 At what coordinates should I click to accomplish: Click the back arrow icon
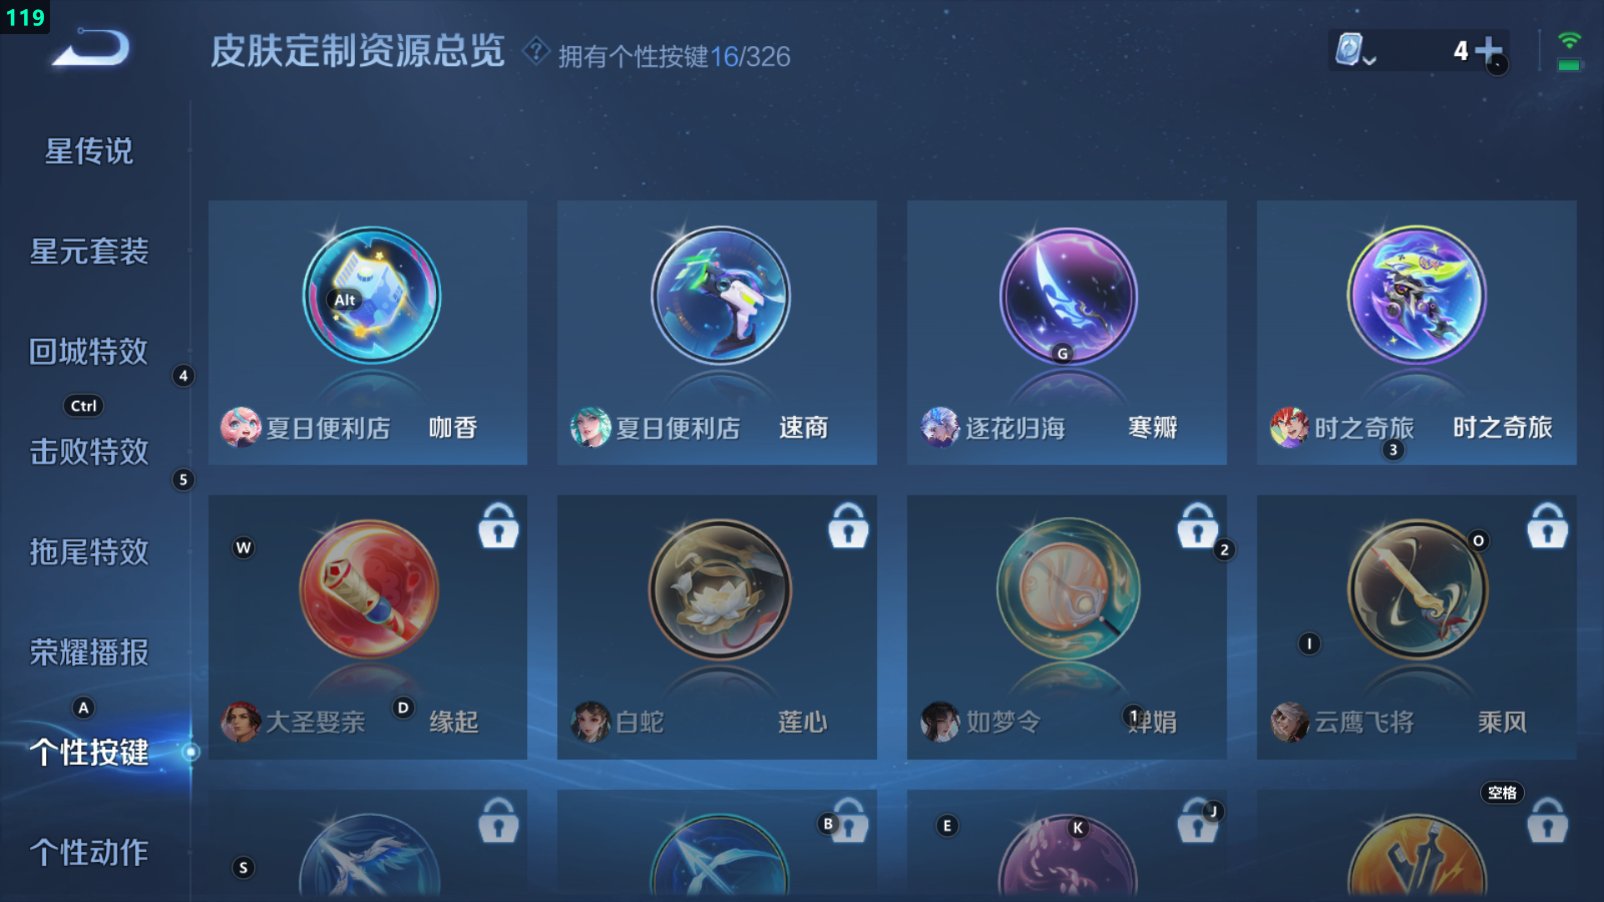[91, 47]
